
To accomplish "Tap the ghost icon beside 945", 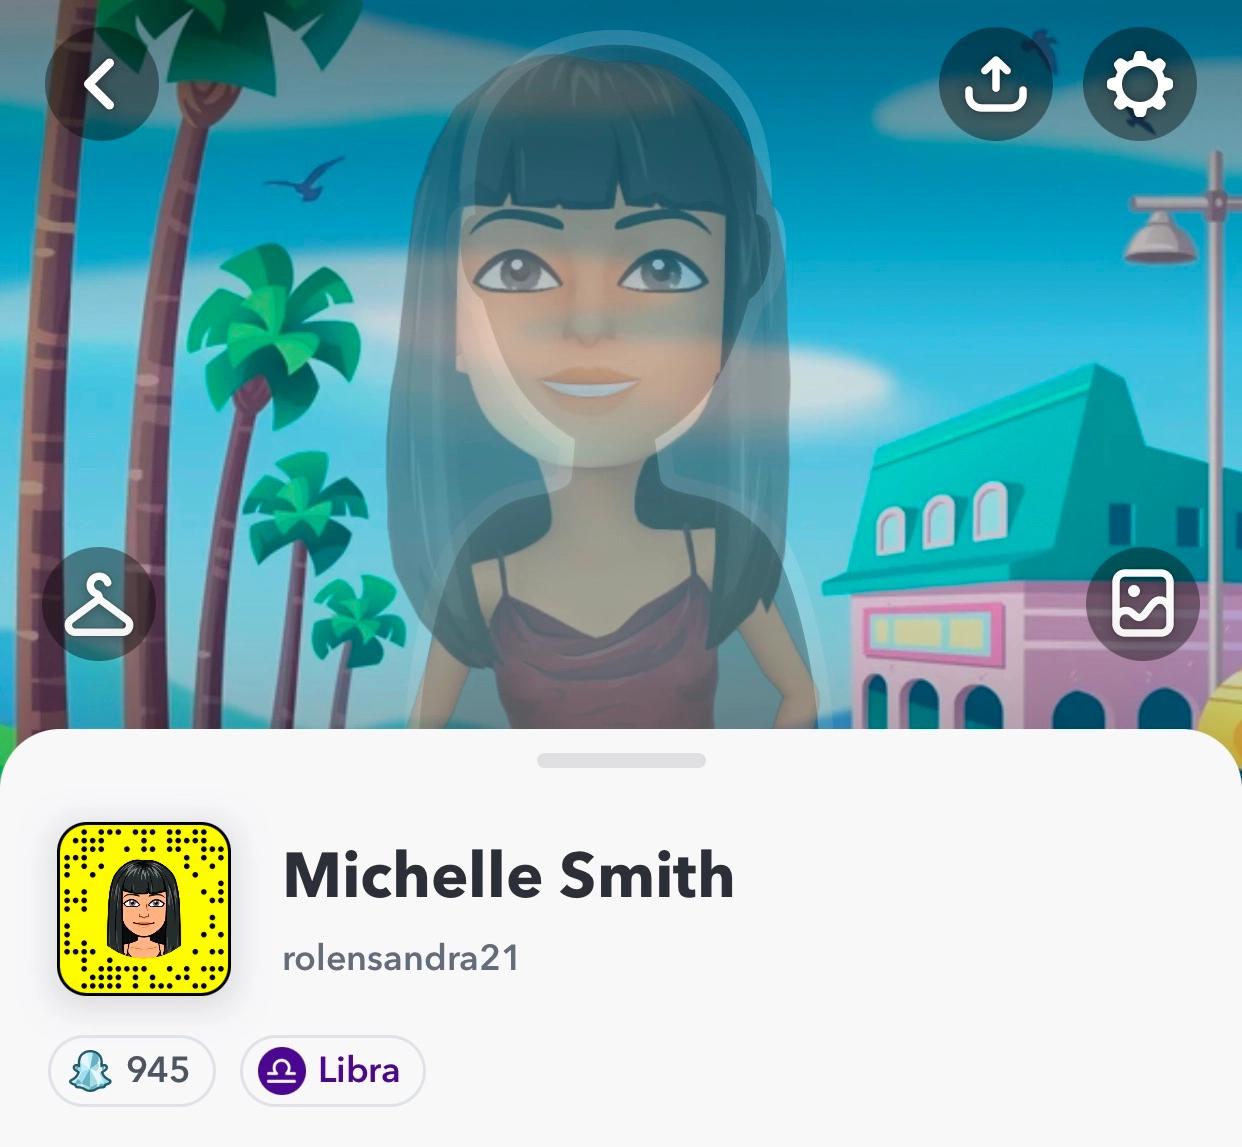I will pyautogui.click(x=89, y=1071).
